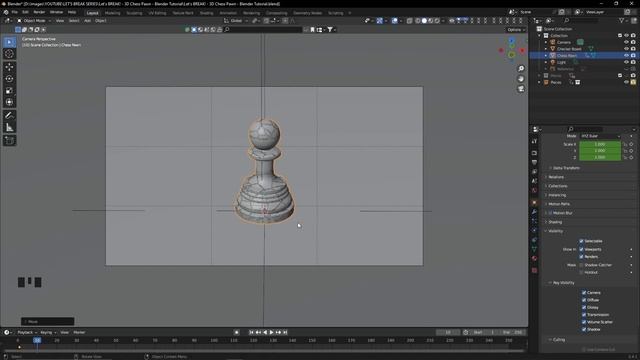Activate the Move tool
Image resolution: width=640 pixels, height=360 pixels.
pos(9,67)
